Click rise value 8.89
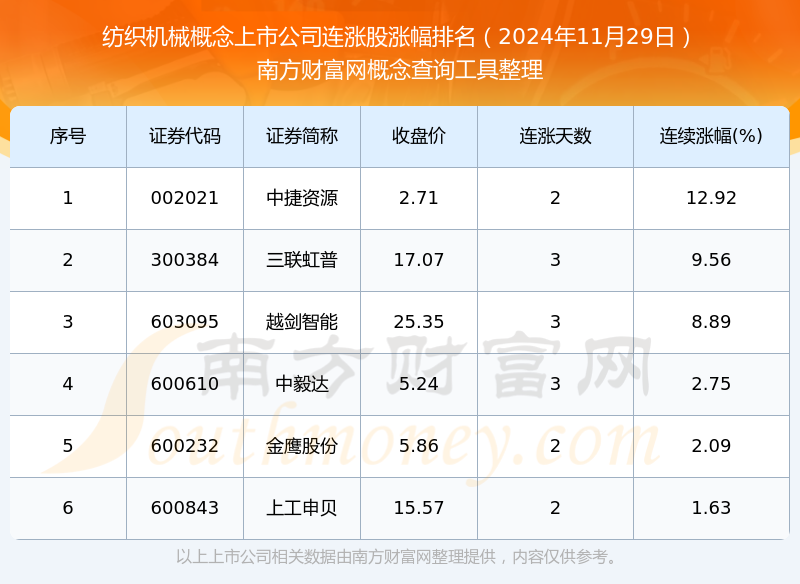Image resolution: width=800 pixels, height=584 pixels. 711,322
